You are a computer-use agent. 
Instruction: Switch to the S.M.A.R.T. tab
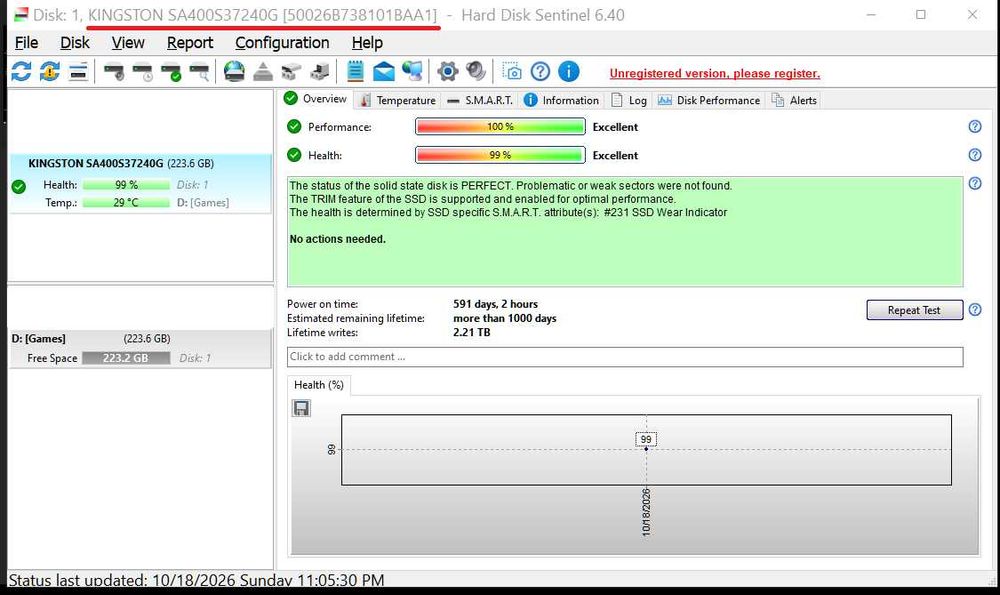click(480, 100)
